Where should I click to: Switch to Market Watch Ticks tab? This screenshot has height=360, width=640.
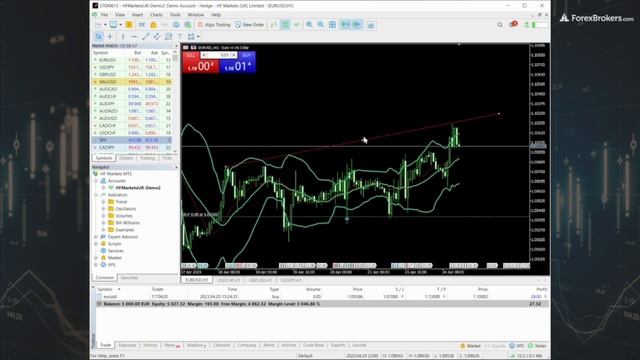[x=167, y=158]
